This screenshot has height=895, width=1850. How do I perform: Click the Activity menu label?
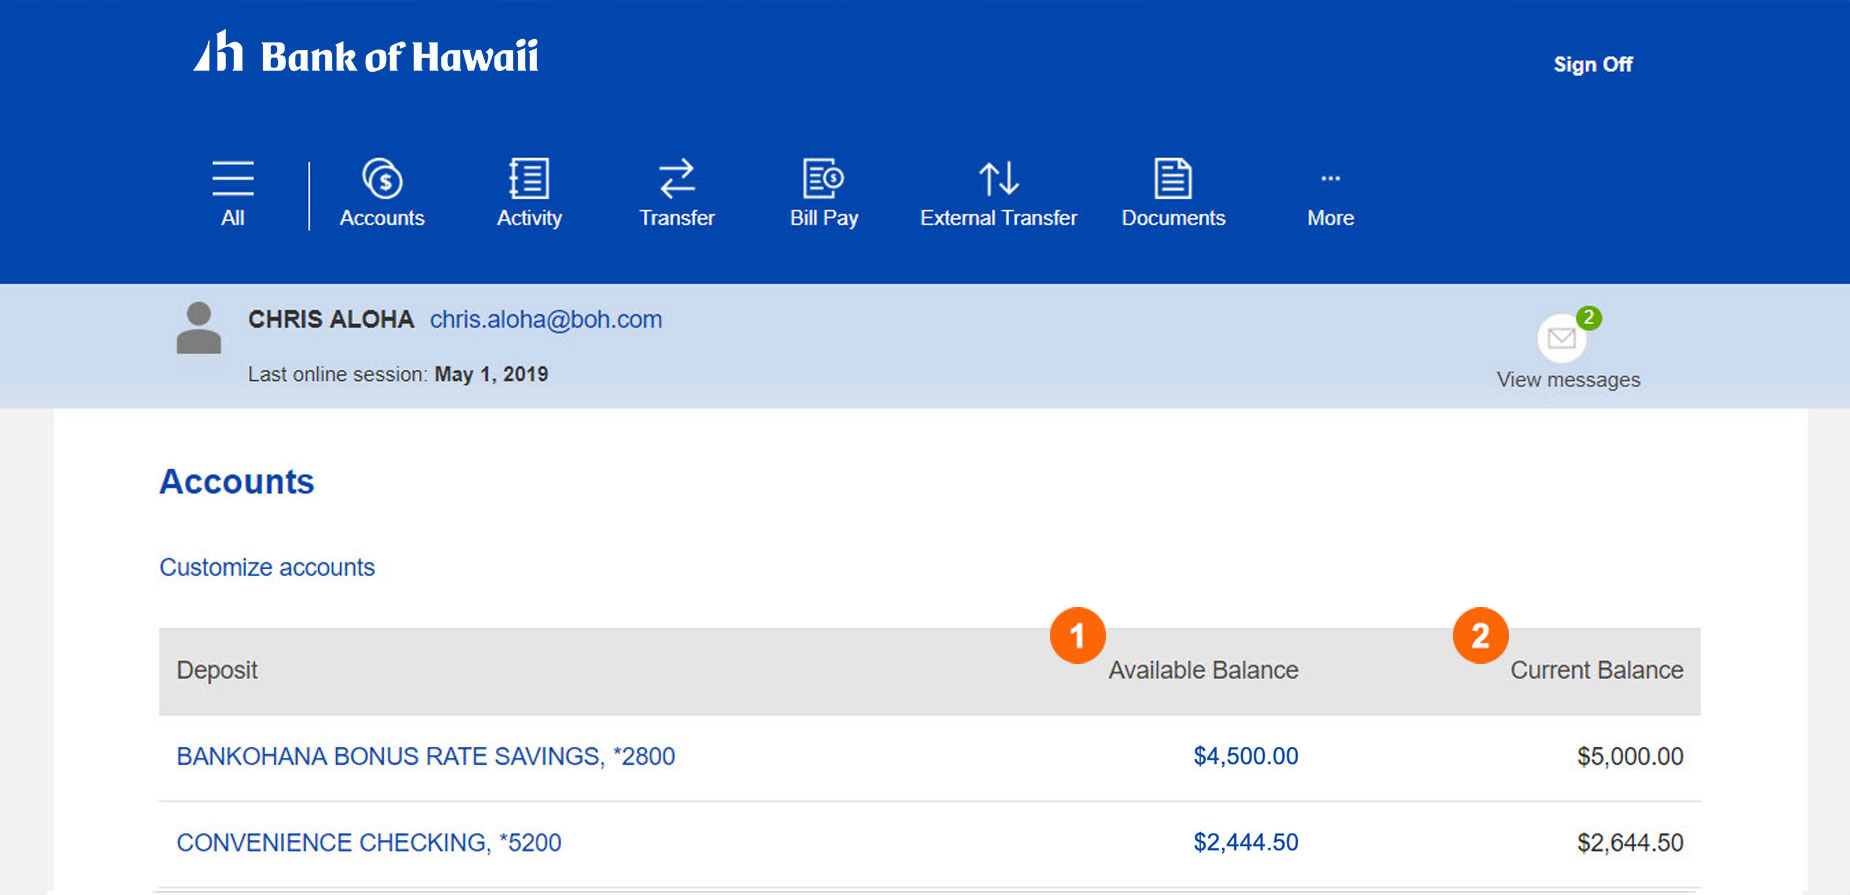click(x=529, y=218)
